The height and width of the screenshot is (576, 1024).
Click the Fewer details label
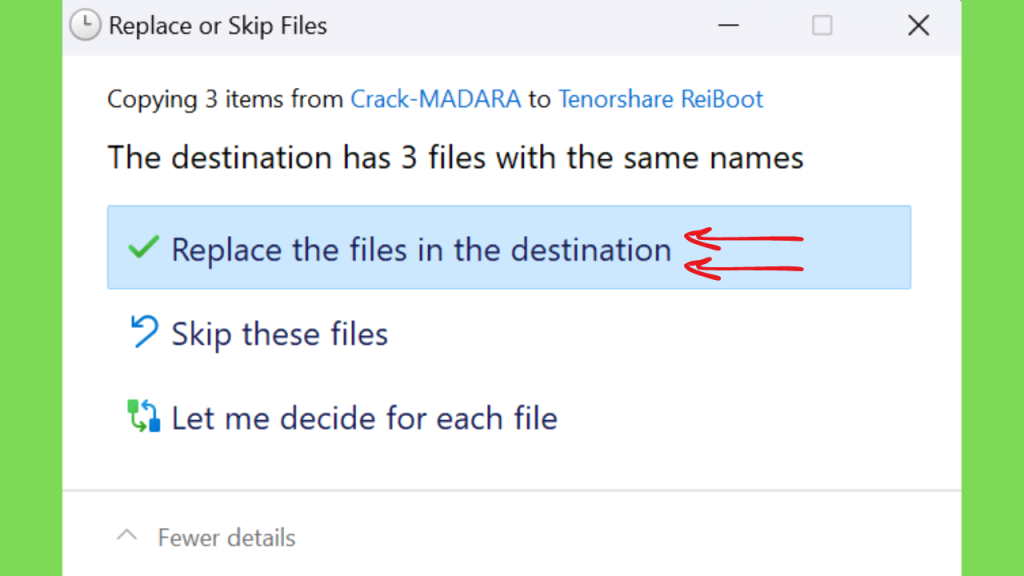click(x=226, y=537)
